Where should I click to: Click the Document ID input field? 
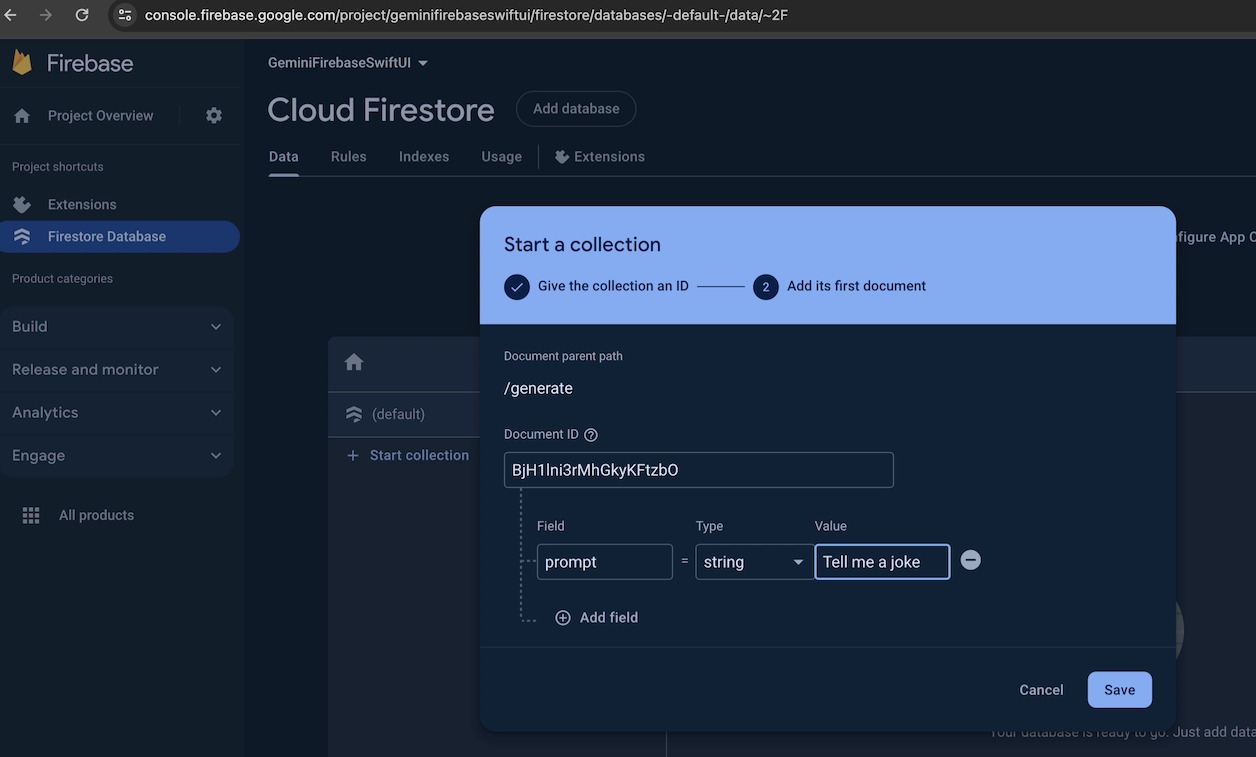698,470
